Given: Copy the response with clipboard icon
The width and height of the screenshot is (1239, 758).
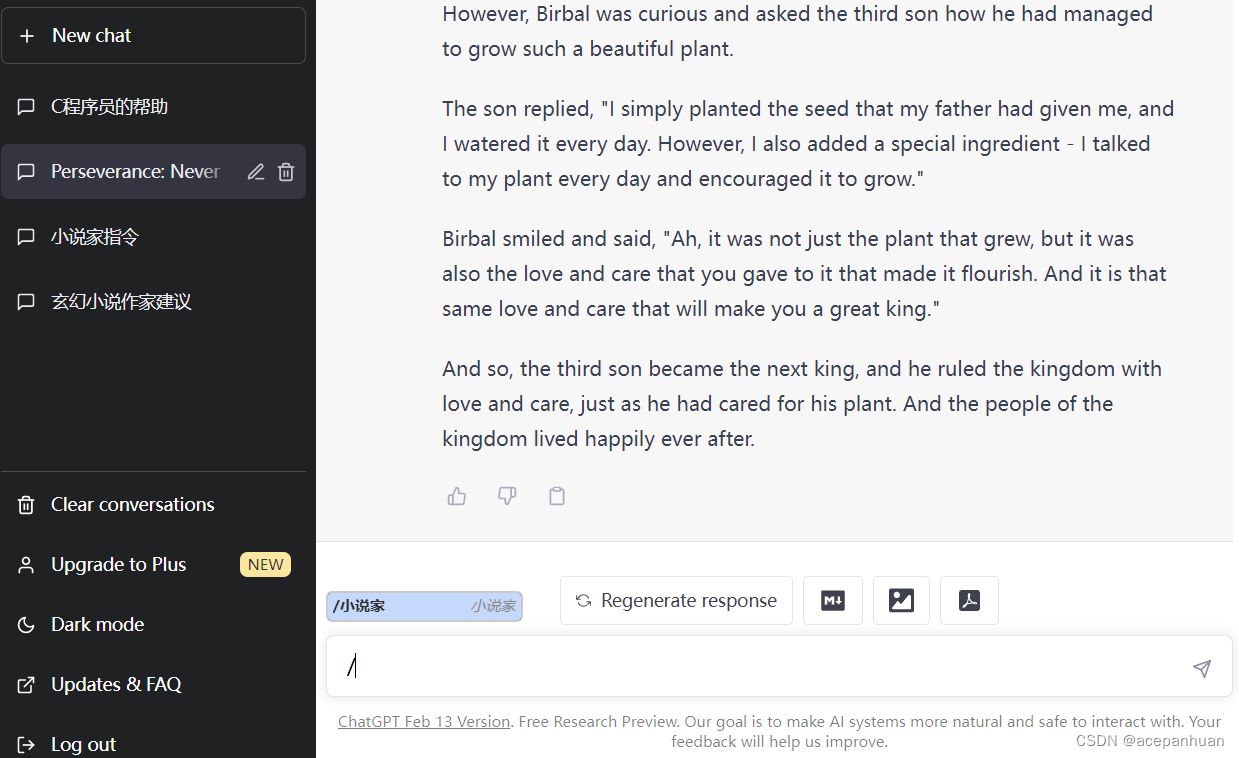Looking at the screenshot, I should 557,496.
